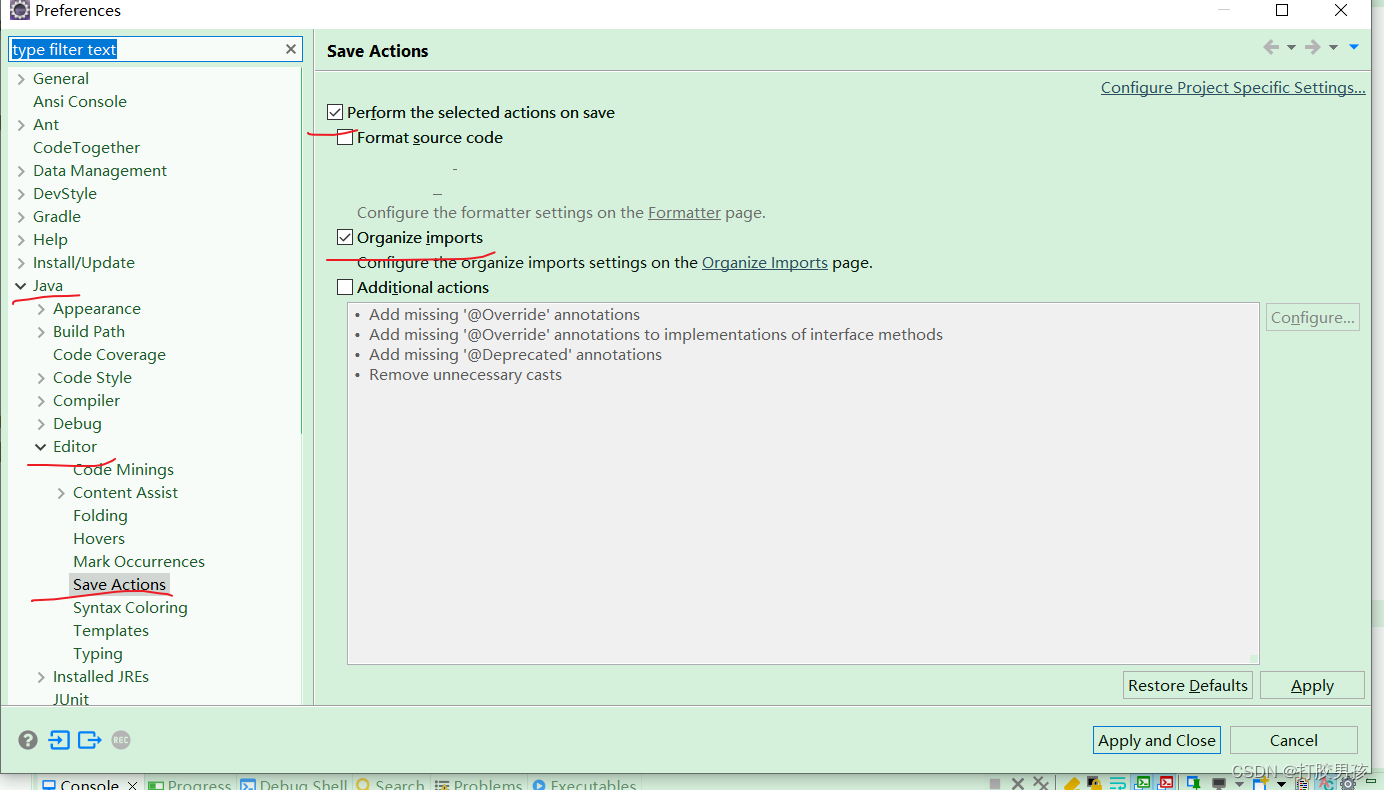Enable the Additional actions checkbox
The width and height of the screenshot is (1384, 790).
[x=345, y=288]
